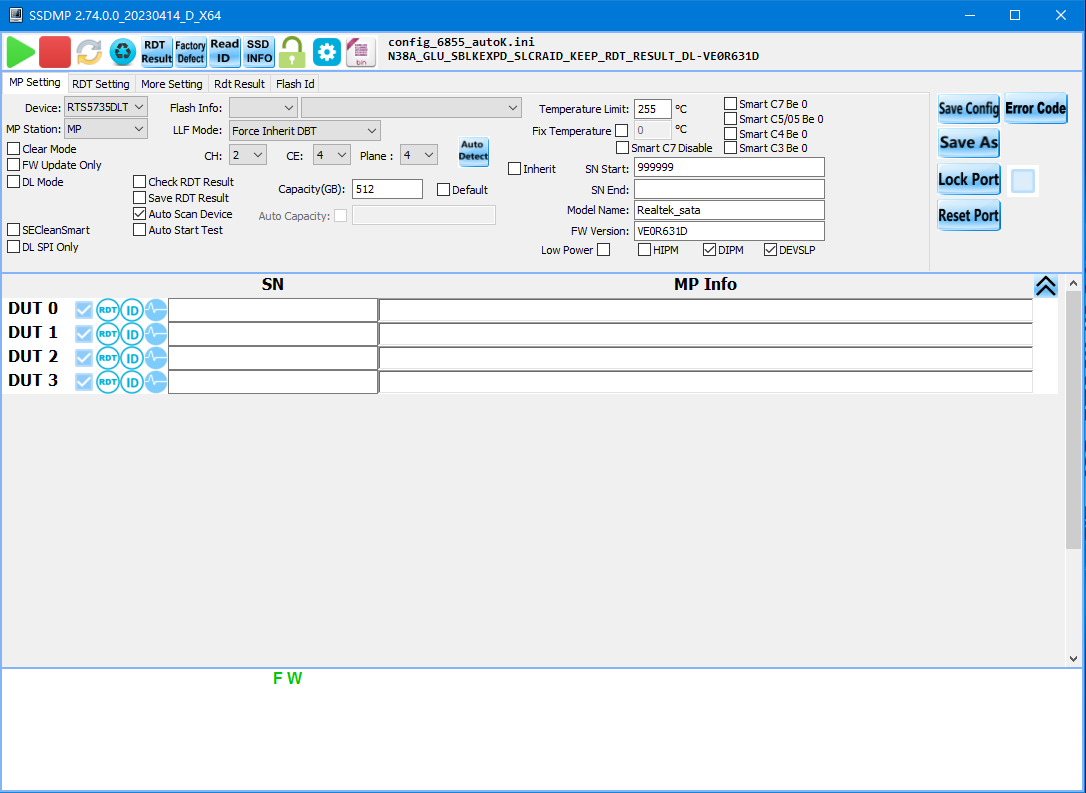Open the Device dropdown RTS5735DLT

(x=106, y=107)
